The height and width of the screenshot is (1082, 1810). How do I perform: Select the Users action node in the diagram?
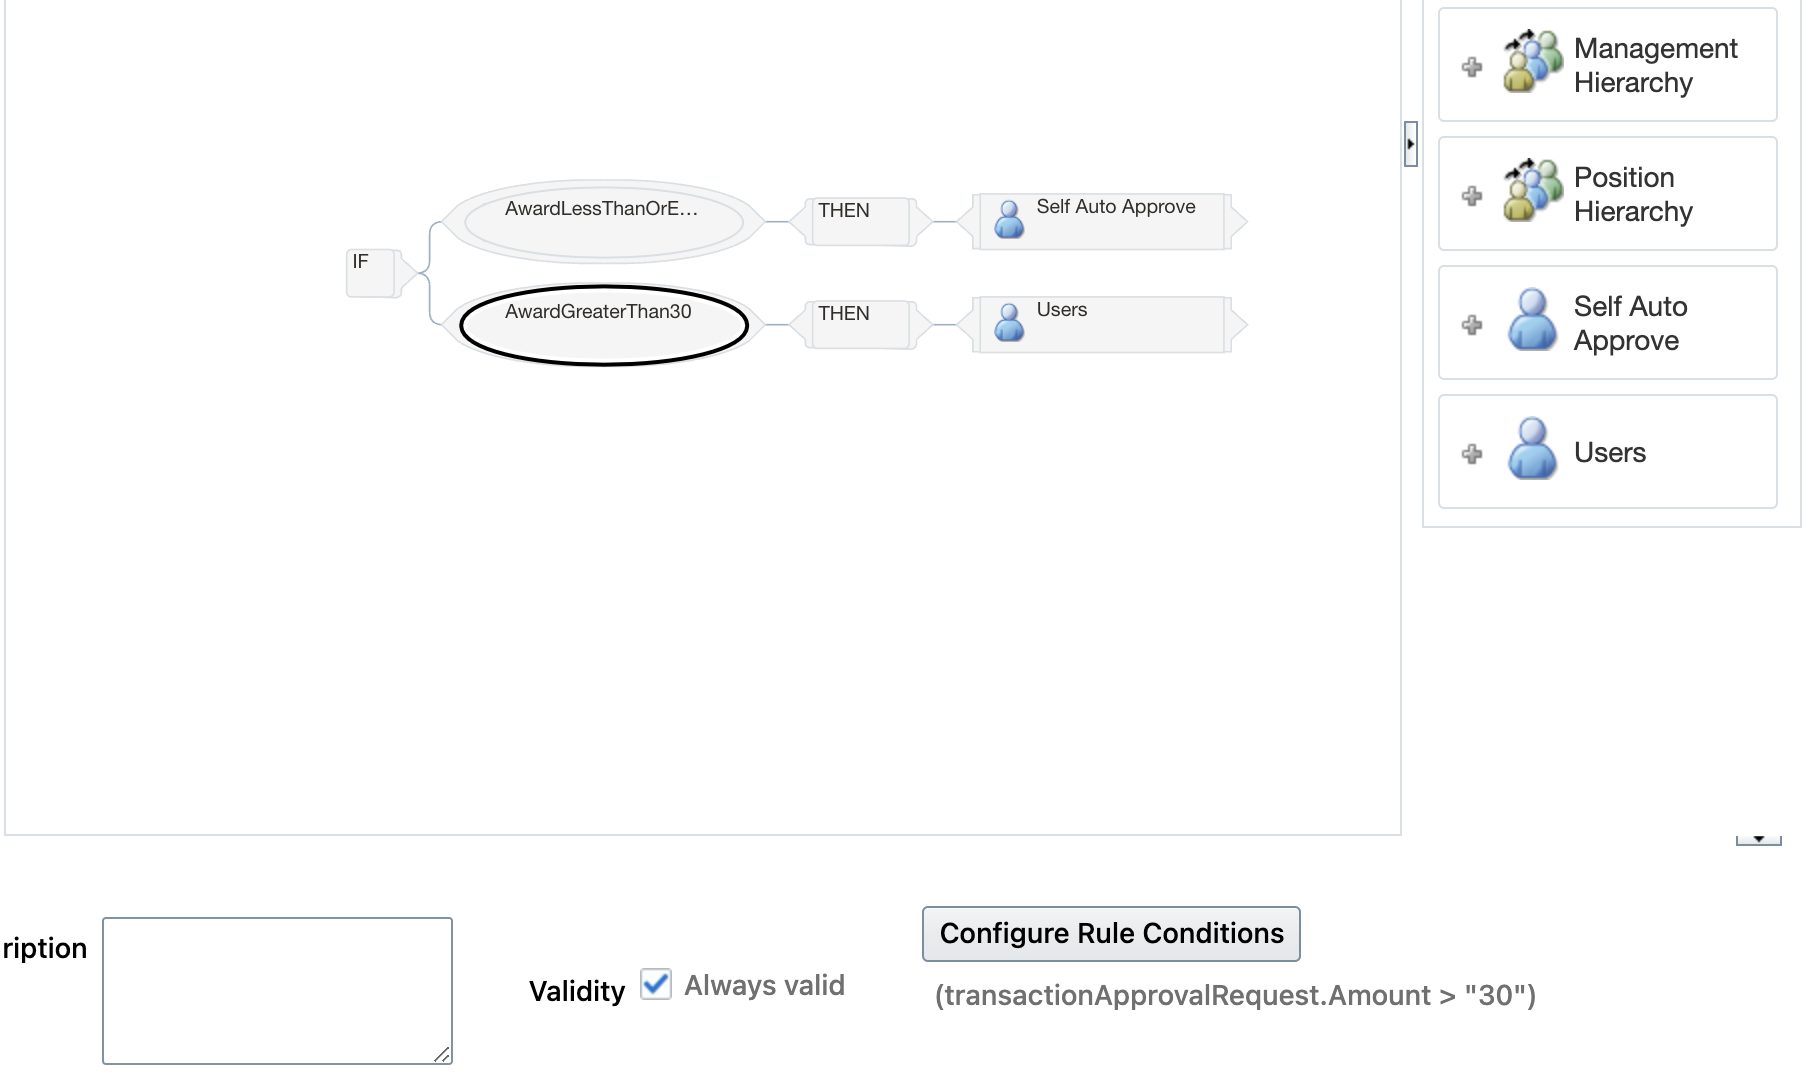tap(1102, 324)
